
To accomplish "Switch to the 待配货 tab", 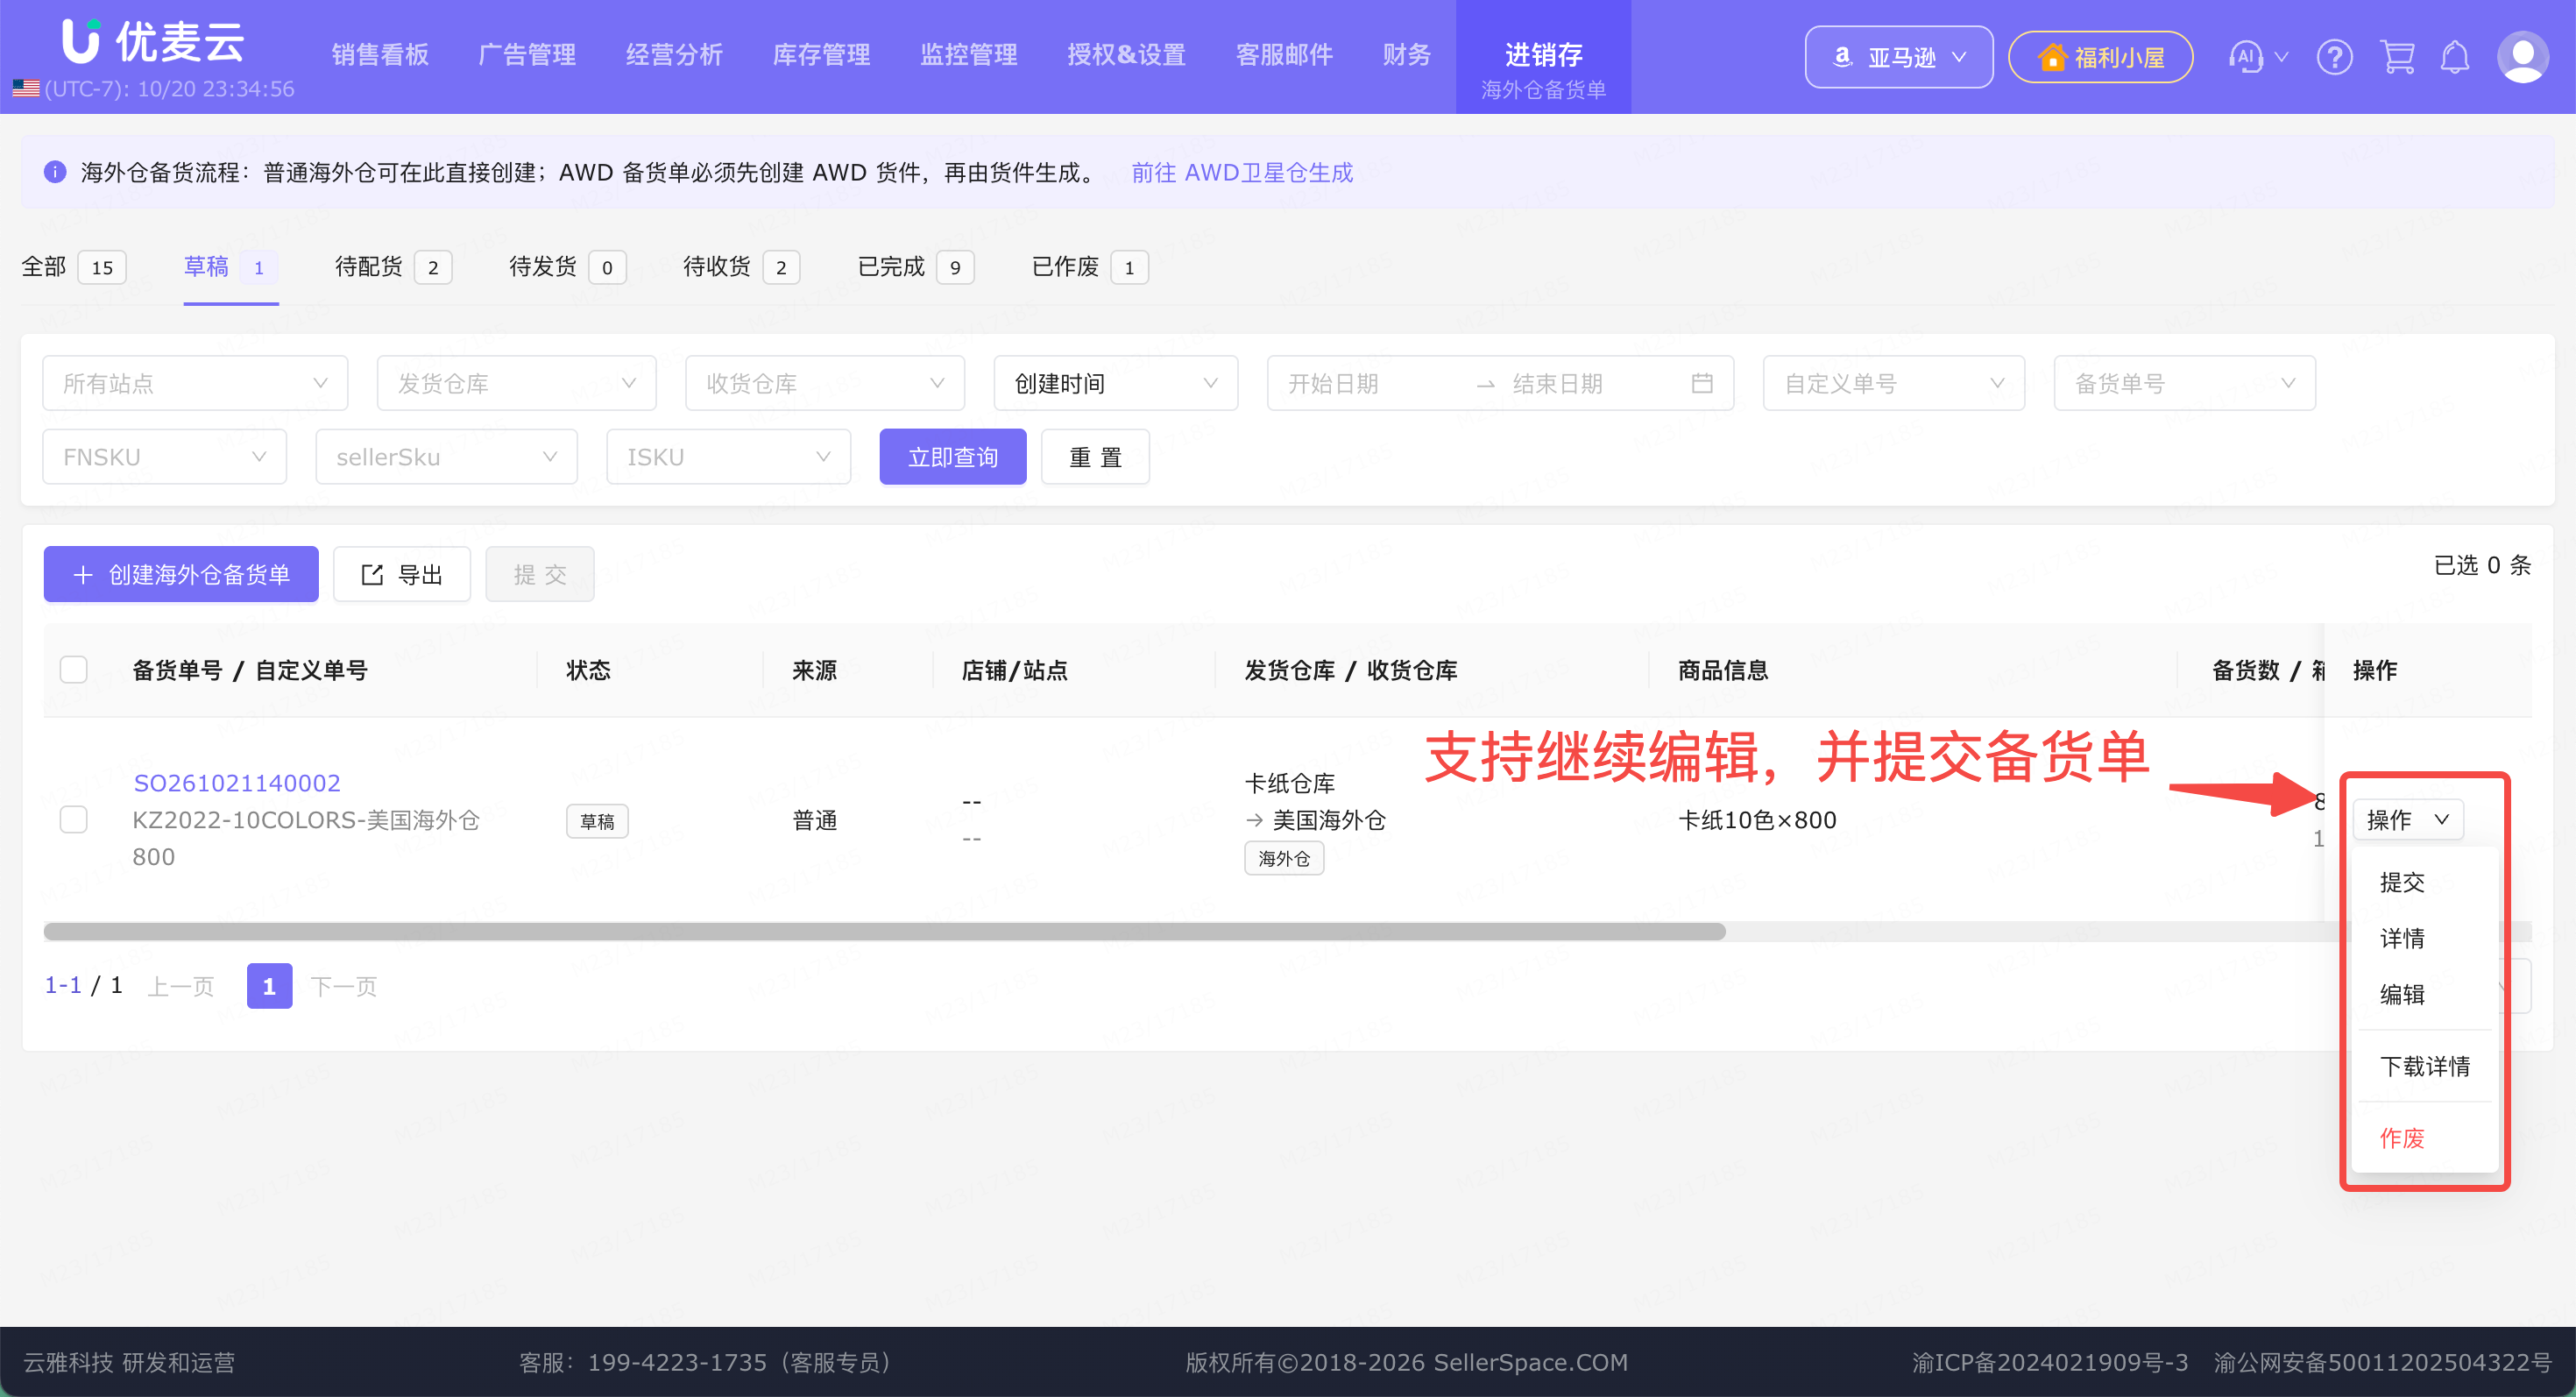I will pos(393,267).
